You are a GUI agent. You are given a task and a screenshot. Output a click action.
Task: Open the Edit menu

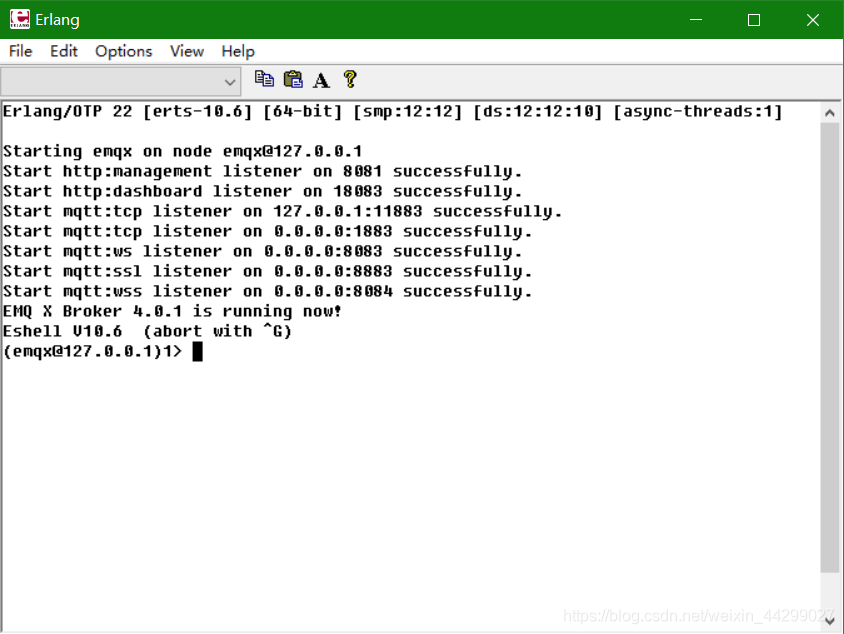point(63,51)
